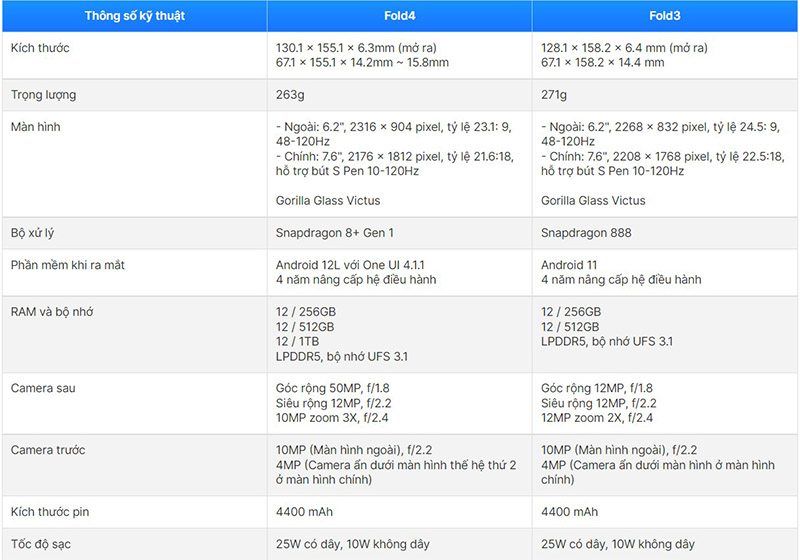Viewport: 800px width, 560px height.
Task: Click the Tốc độ sạc row label
Action: pos(41,544)
